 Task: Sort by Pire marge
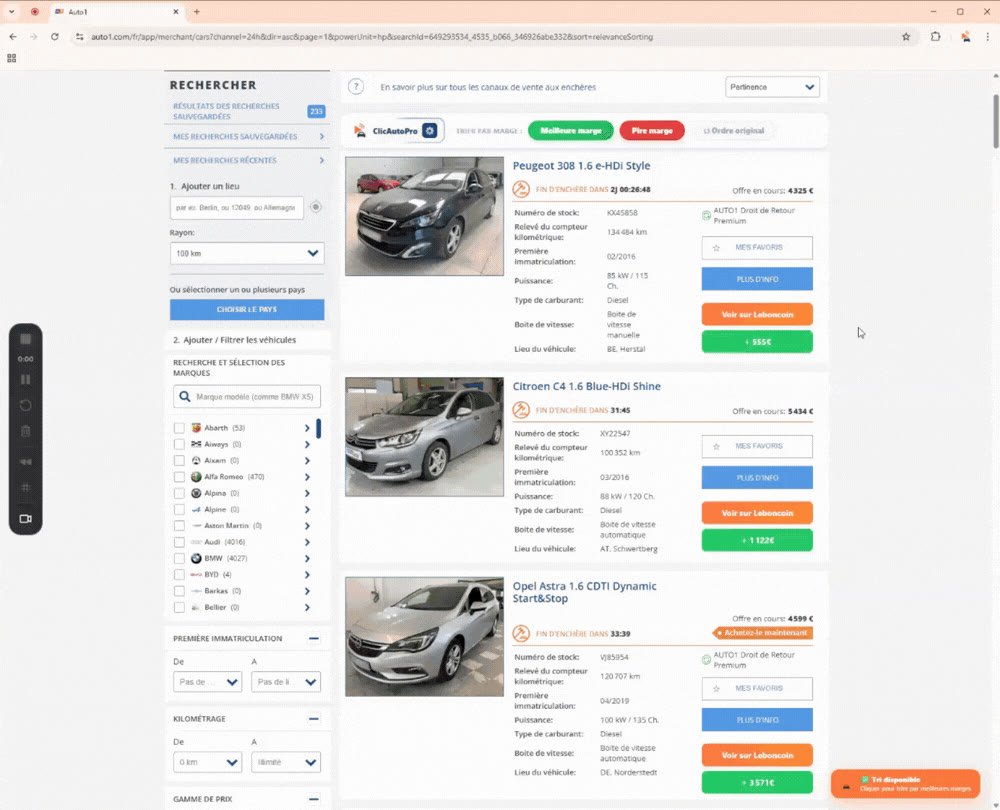(652, 131)
